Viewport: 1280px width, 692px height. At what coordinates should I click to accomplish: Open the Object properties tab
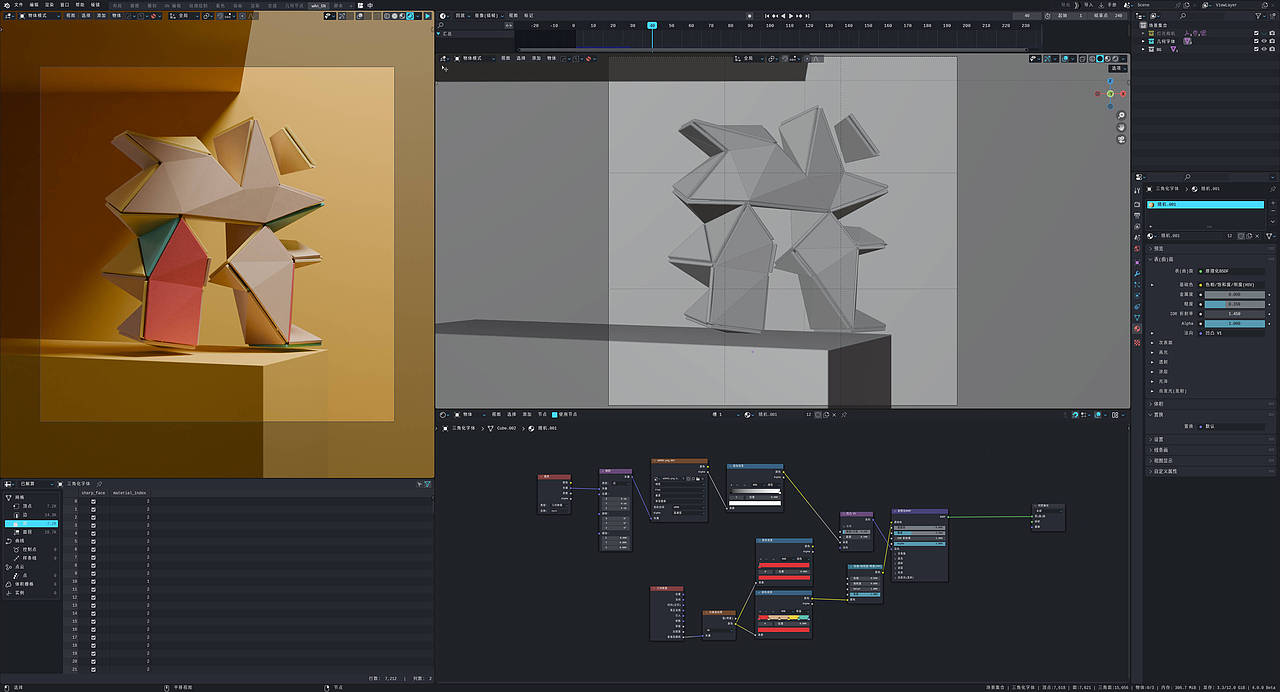coord(1137,263)
